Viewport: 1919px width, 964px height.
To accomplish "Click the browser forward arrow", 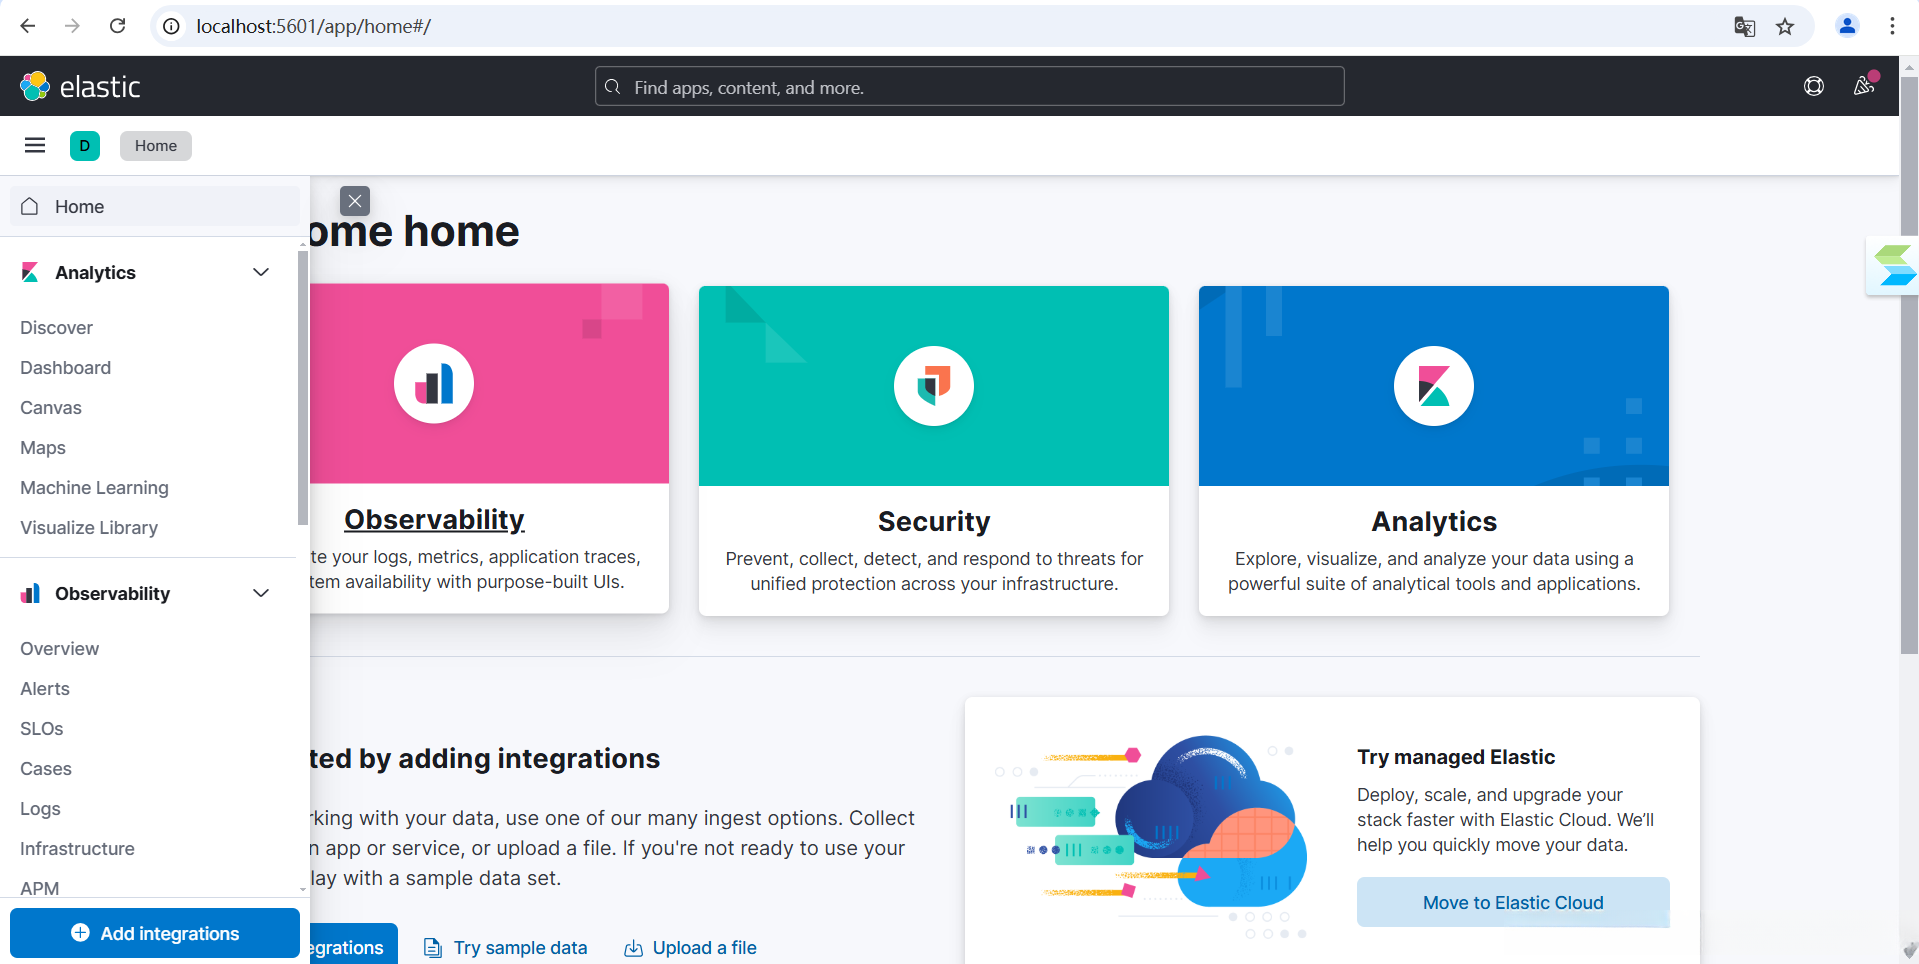I will (x=72, y=26).
